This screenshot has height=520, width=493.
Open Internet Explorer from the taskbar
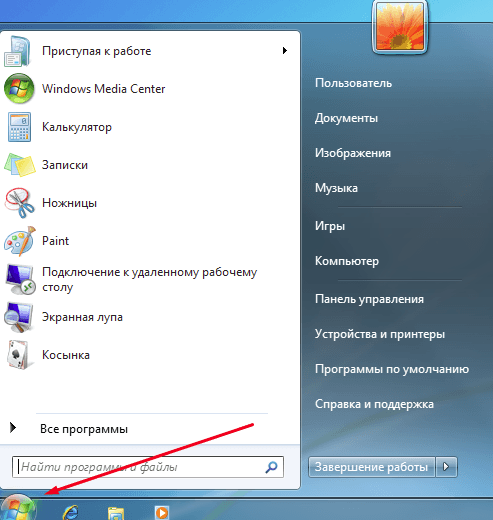click(71, 512)
